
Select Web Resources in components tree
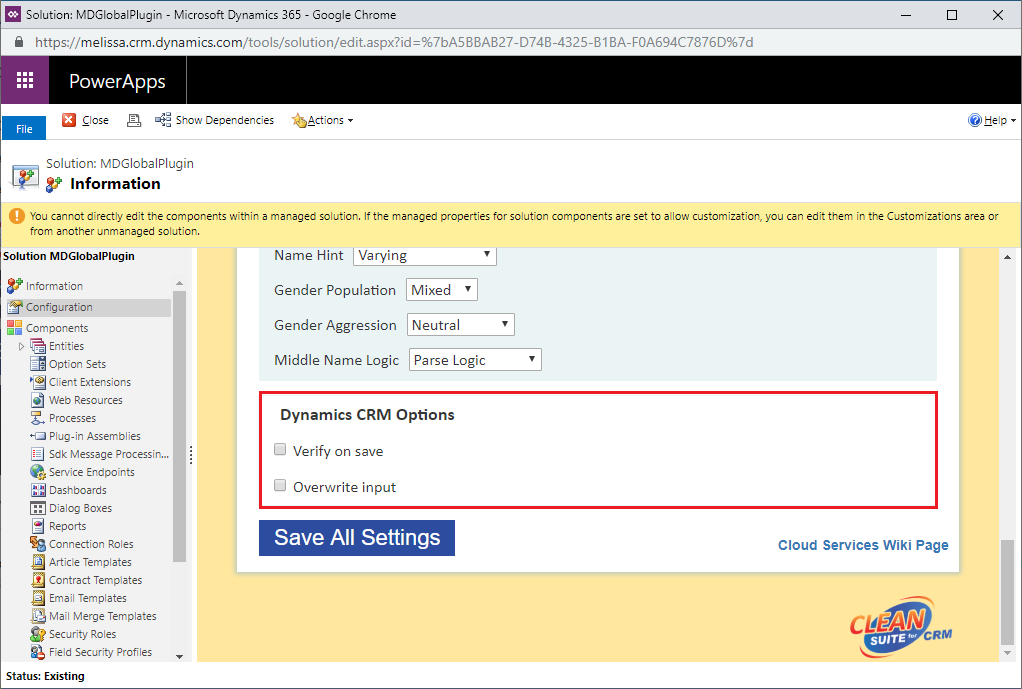[x=86, y=400]
